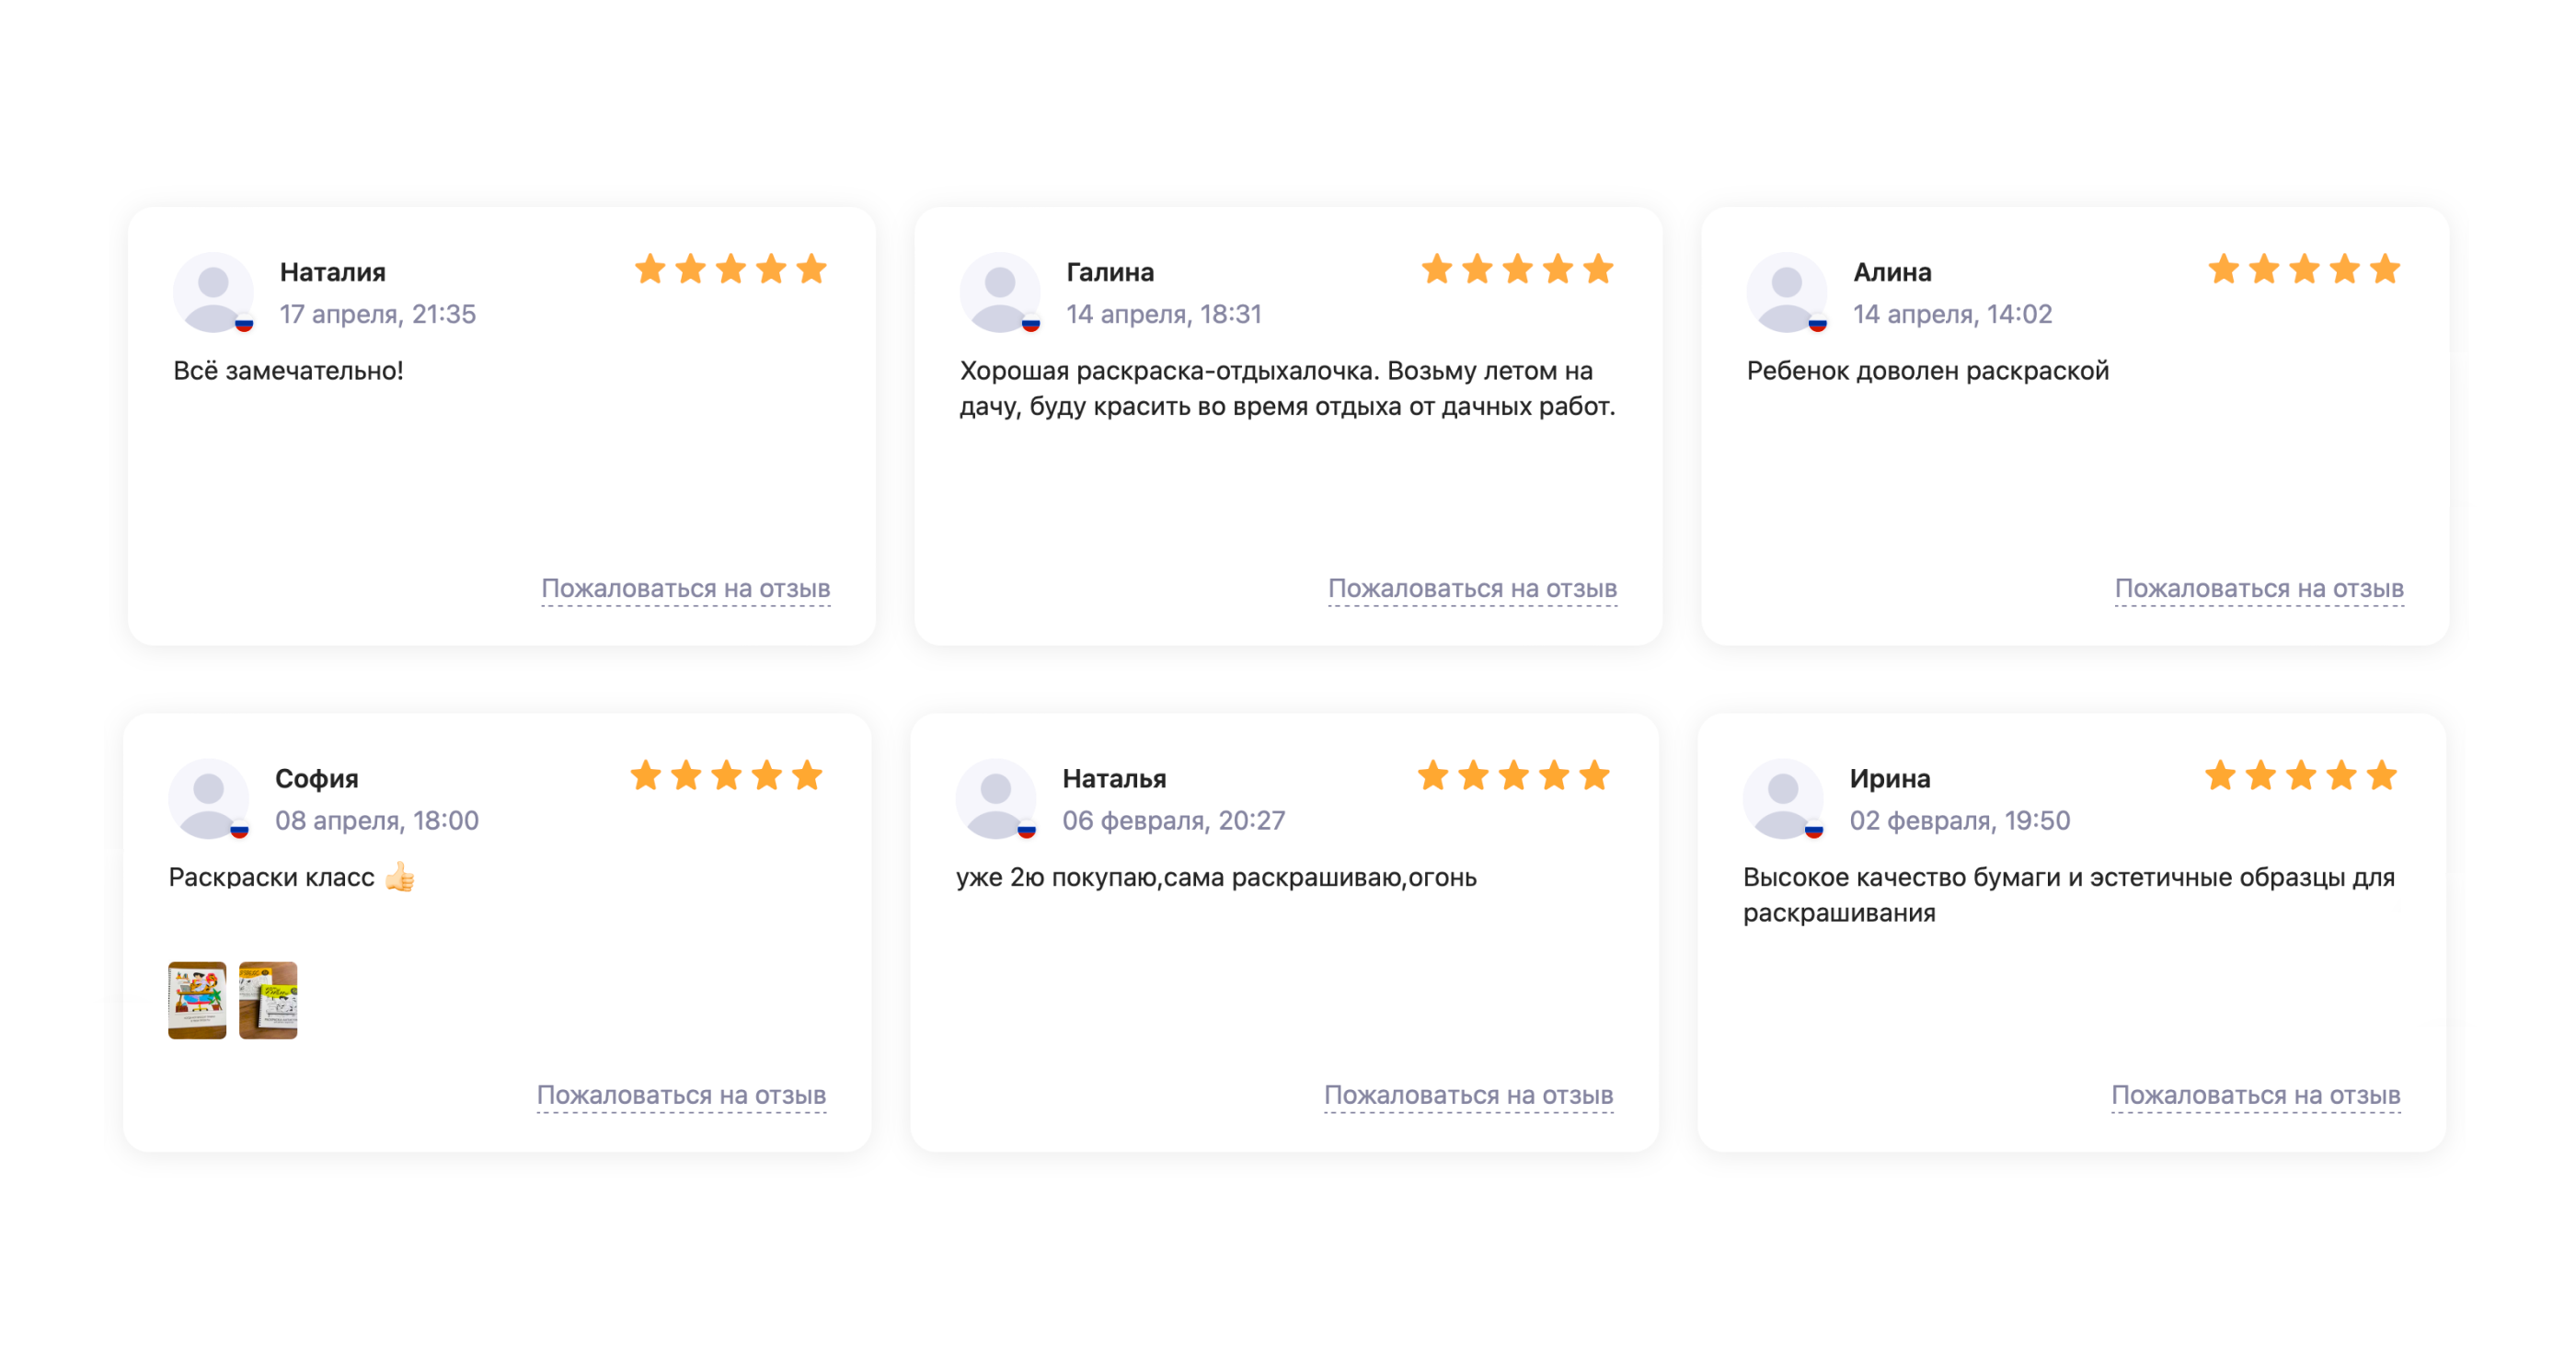Click the reviewer name Наталья
Screen dimensions: 2576x1354
1114,778
